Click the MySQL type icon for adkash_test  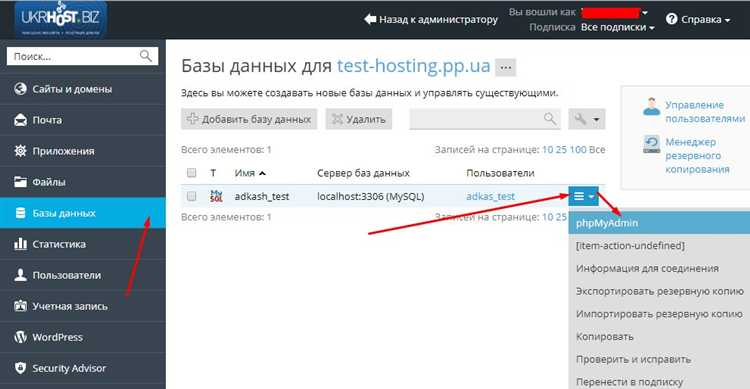pyautogui.click(x=216, y=196)
